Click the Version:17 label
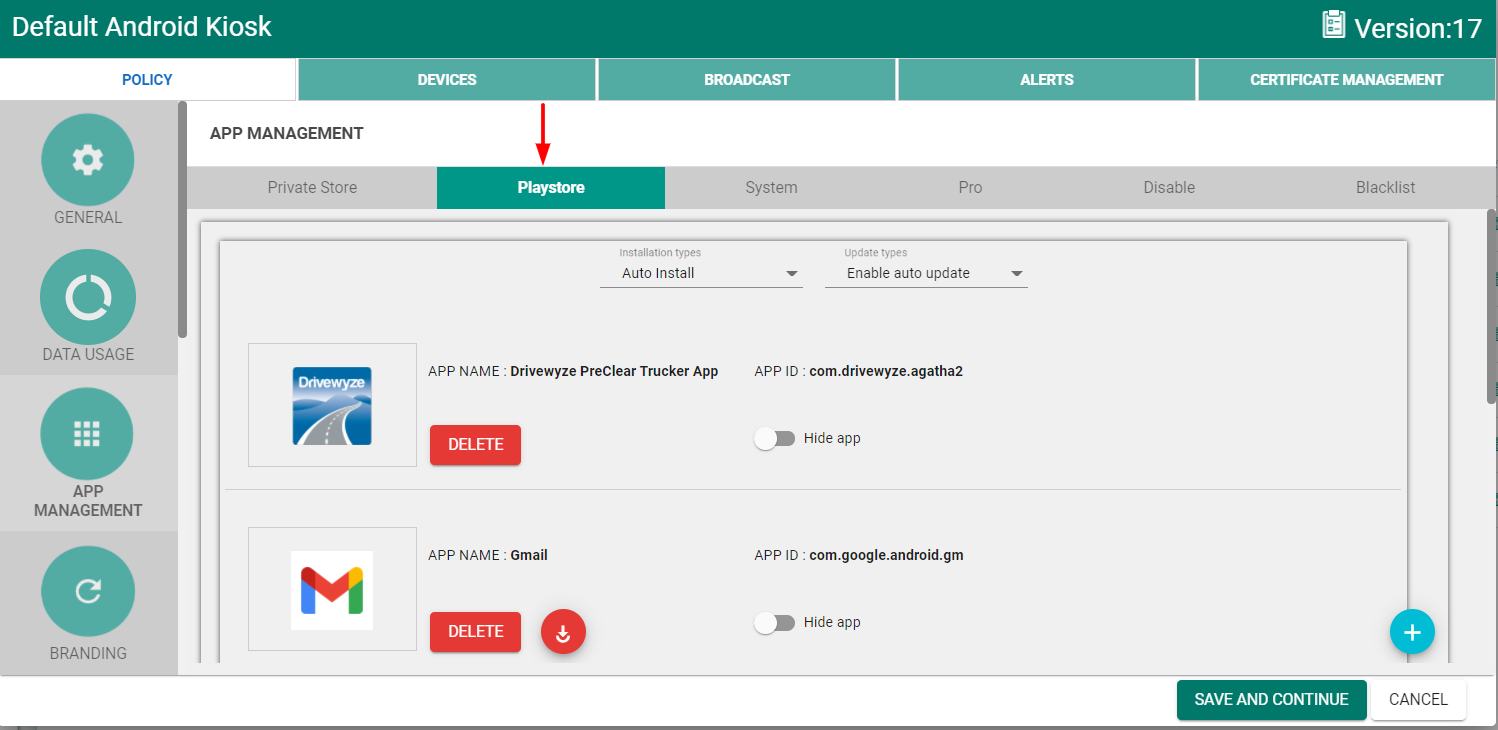The width and height of the screenshot is (1498, 730). [x=1418, y=28]
